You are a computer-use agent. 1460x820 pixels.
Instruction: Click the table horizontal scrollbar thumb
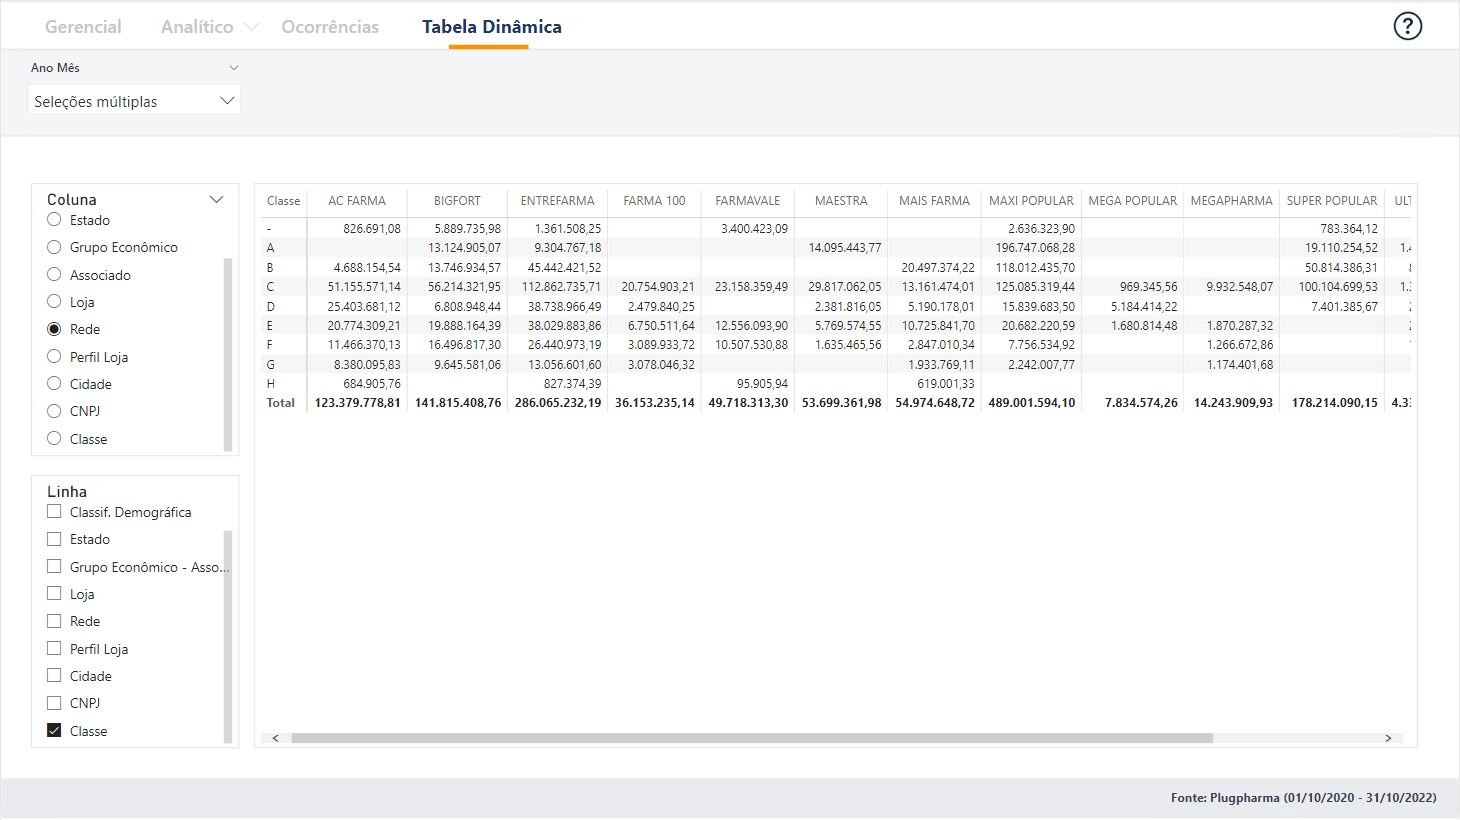tap(750, 738)
